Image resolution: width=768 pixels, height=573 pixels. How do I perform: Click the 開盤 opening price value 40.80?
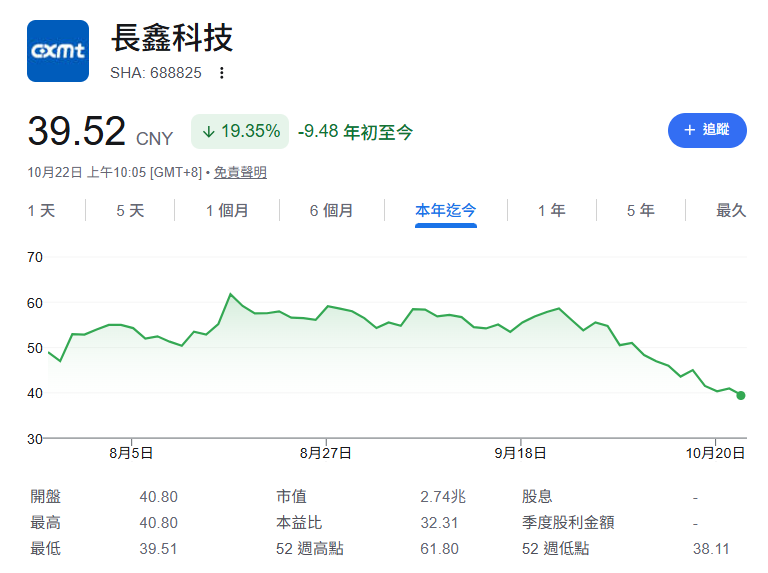158,497
